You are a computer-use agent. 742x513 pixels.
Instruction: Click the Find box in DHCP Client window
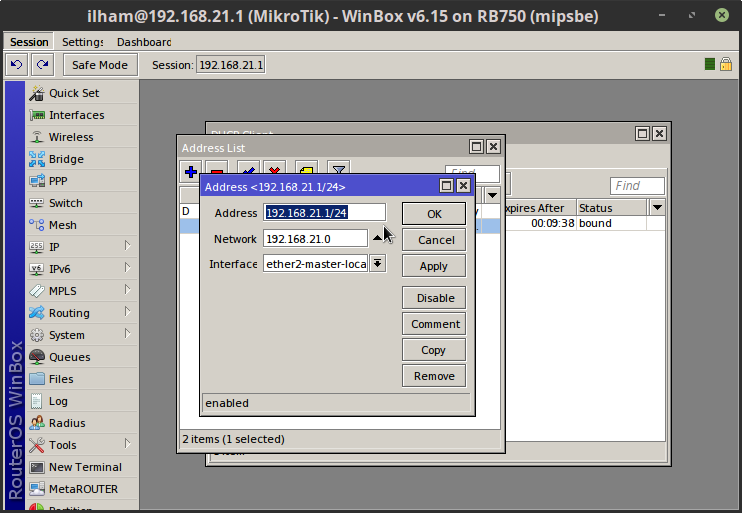[637, 186]
